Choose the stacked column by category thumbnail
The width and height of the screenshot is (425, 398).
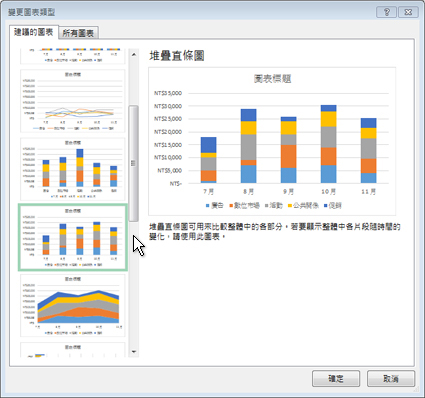pyautogui.click(x=73, y=169)
